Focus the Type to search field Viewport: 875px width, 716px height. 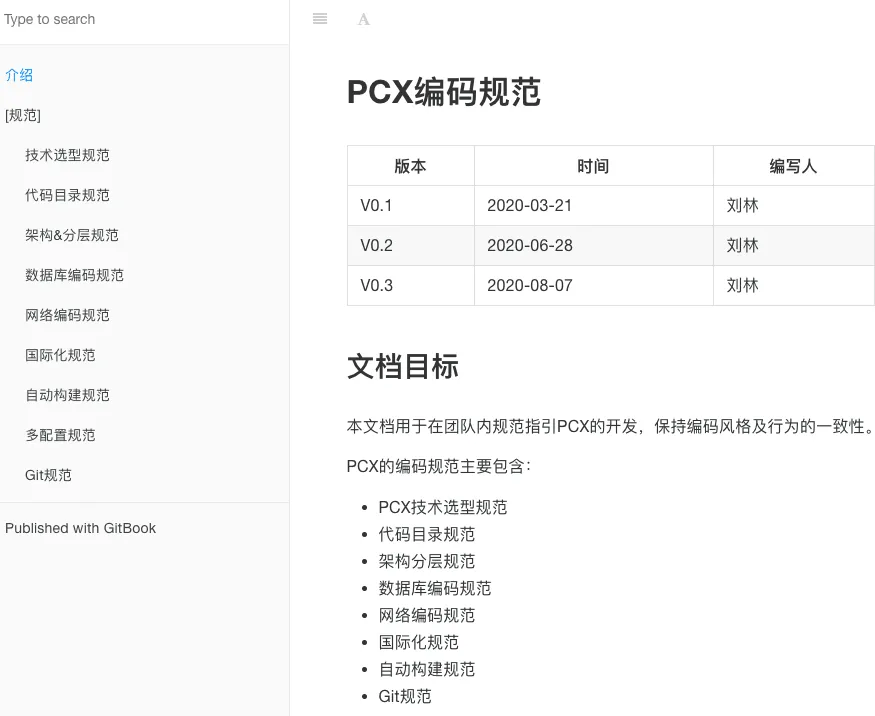[144, 20]
